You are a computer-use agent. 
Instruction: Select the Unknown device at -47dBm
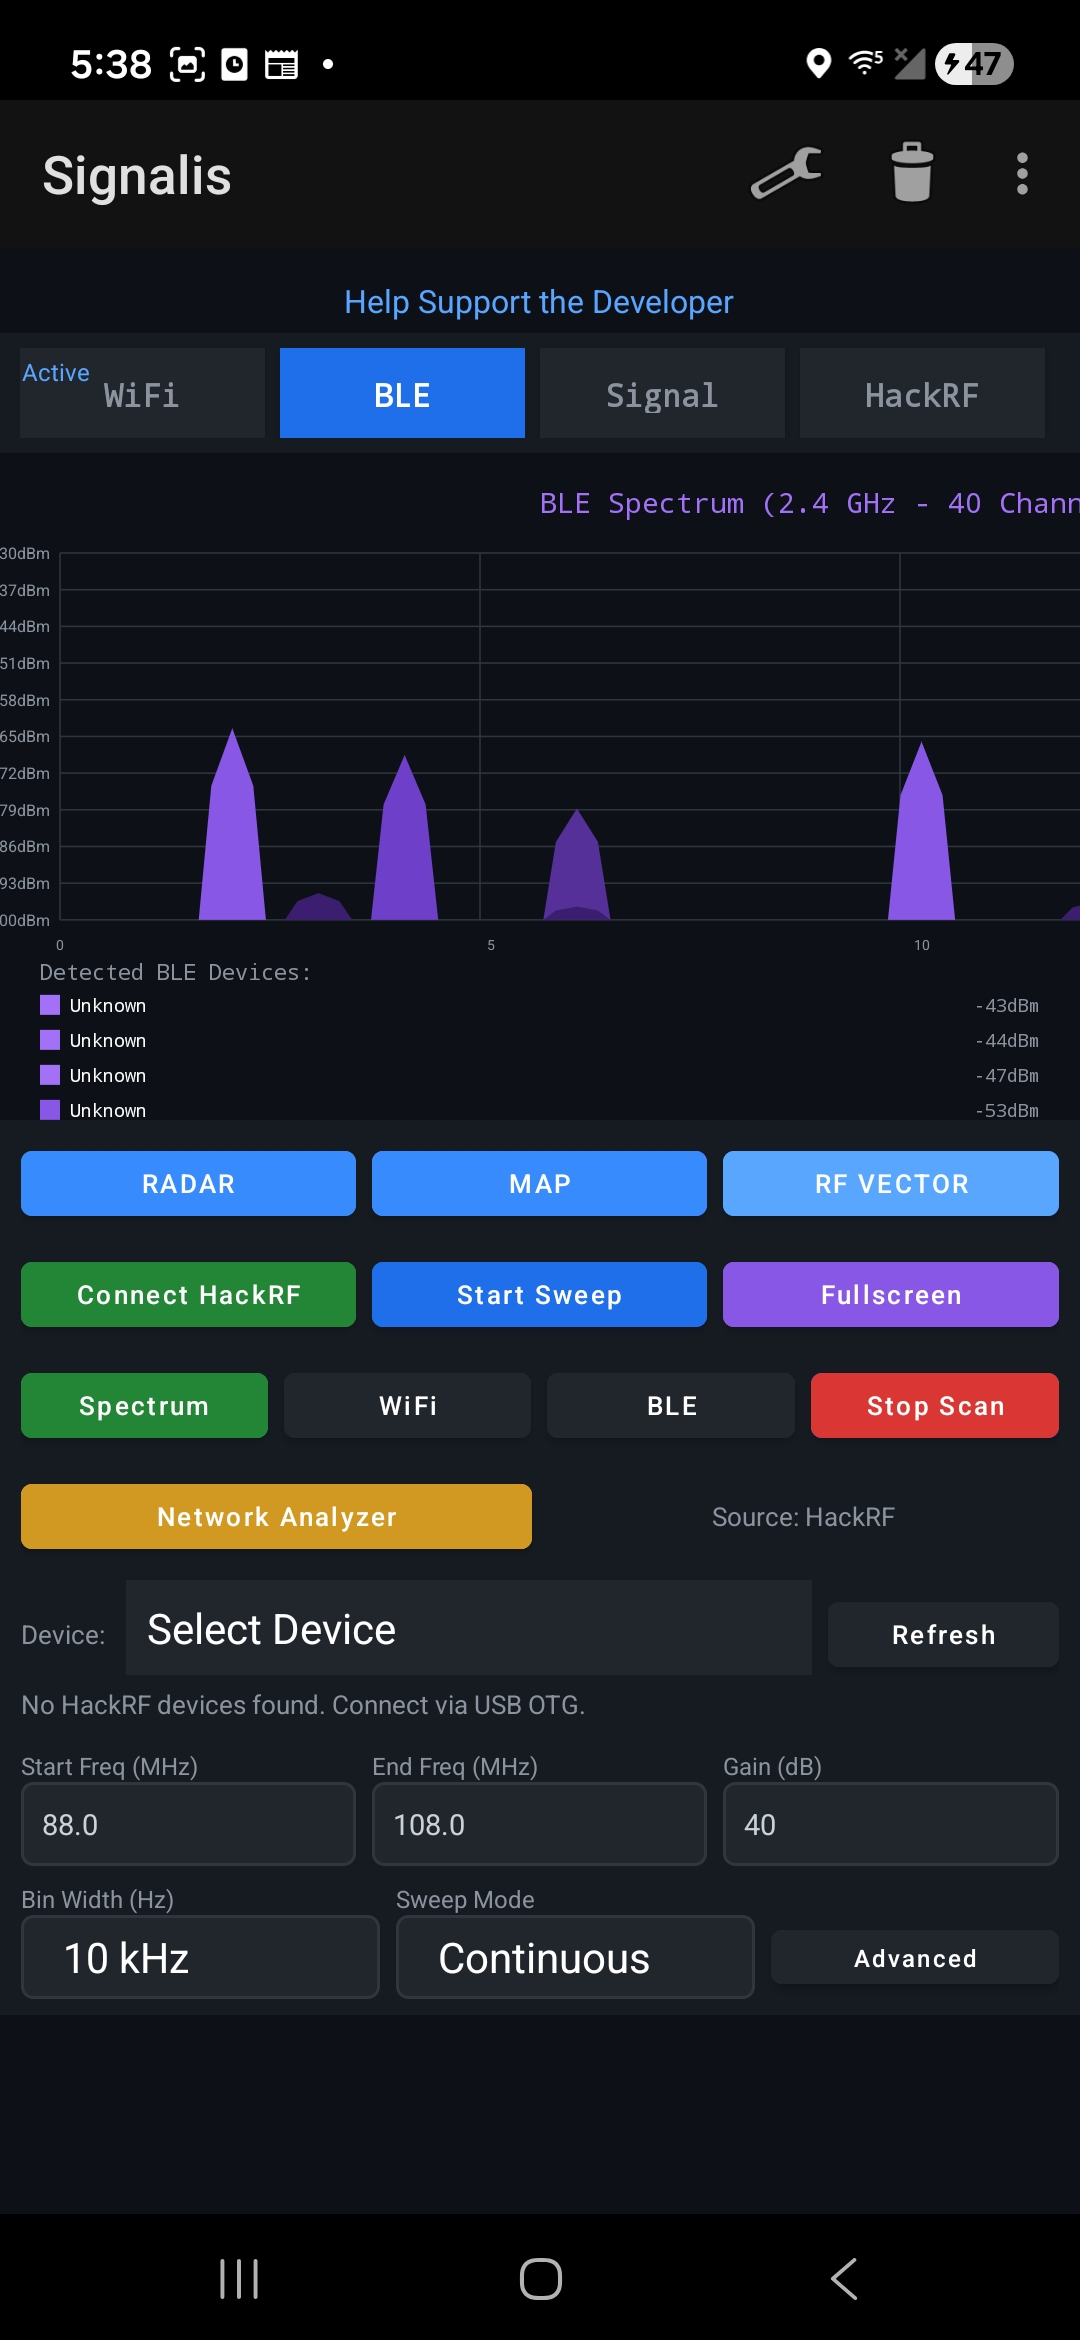[539, 1076]
